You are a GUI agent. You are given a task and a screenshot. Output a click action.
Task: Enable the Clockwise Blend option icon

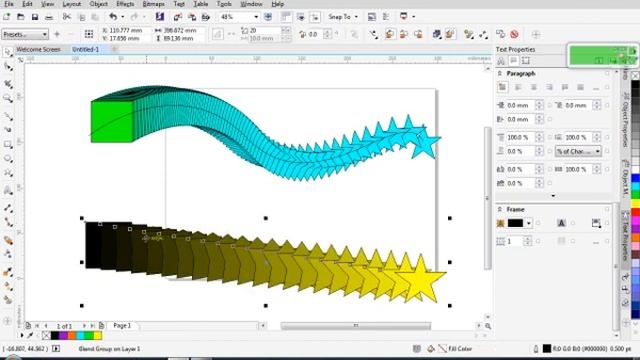pos(404,34)
